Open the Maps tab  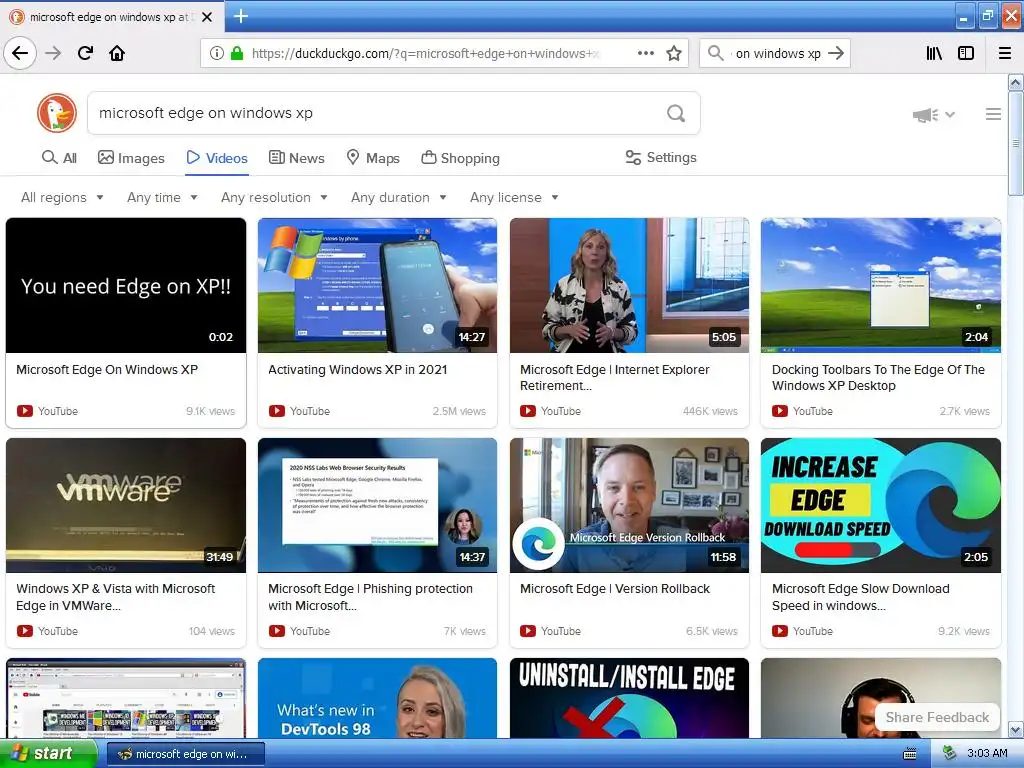[373, 158]
